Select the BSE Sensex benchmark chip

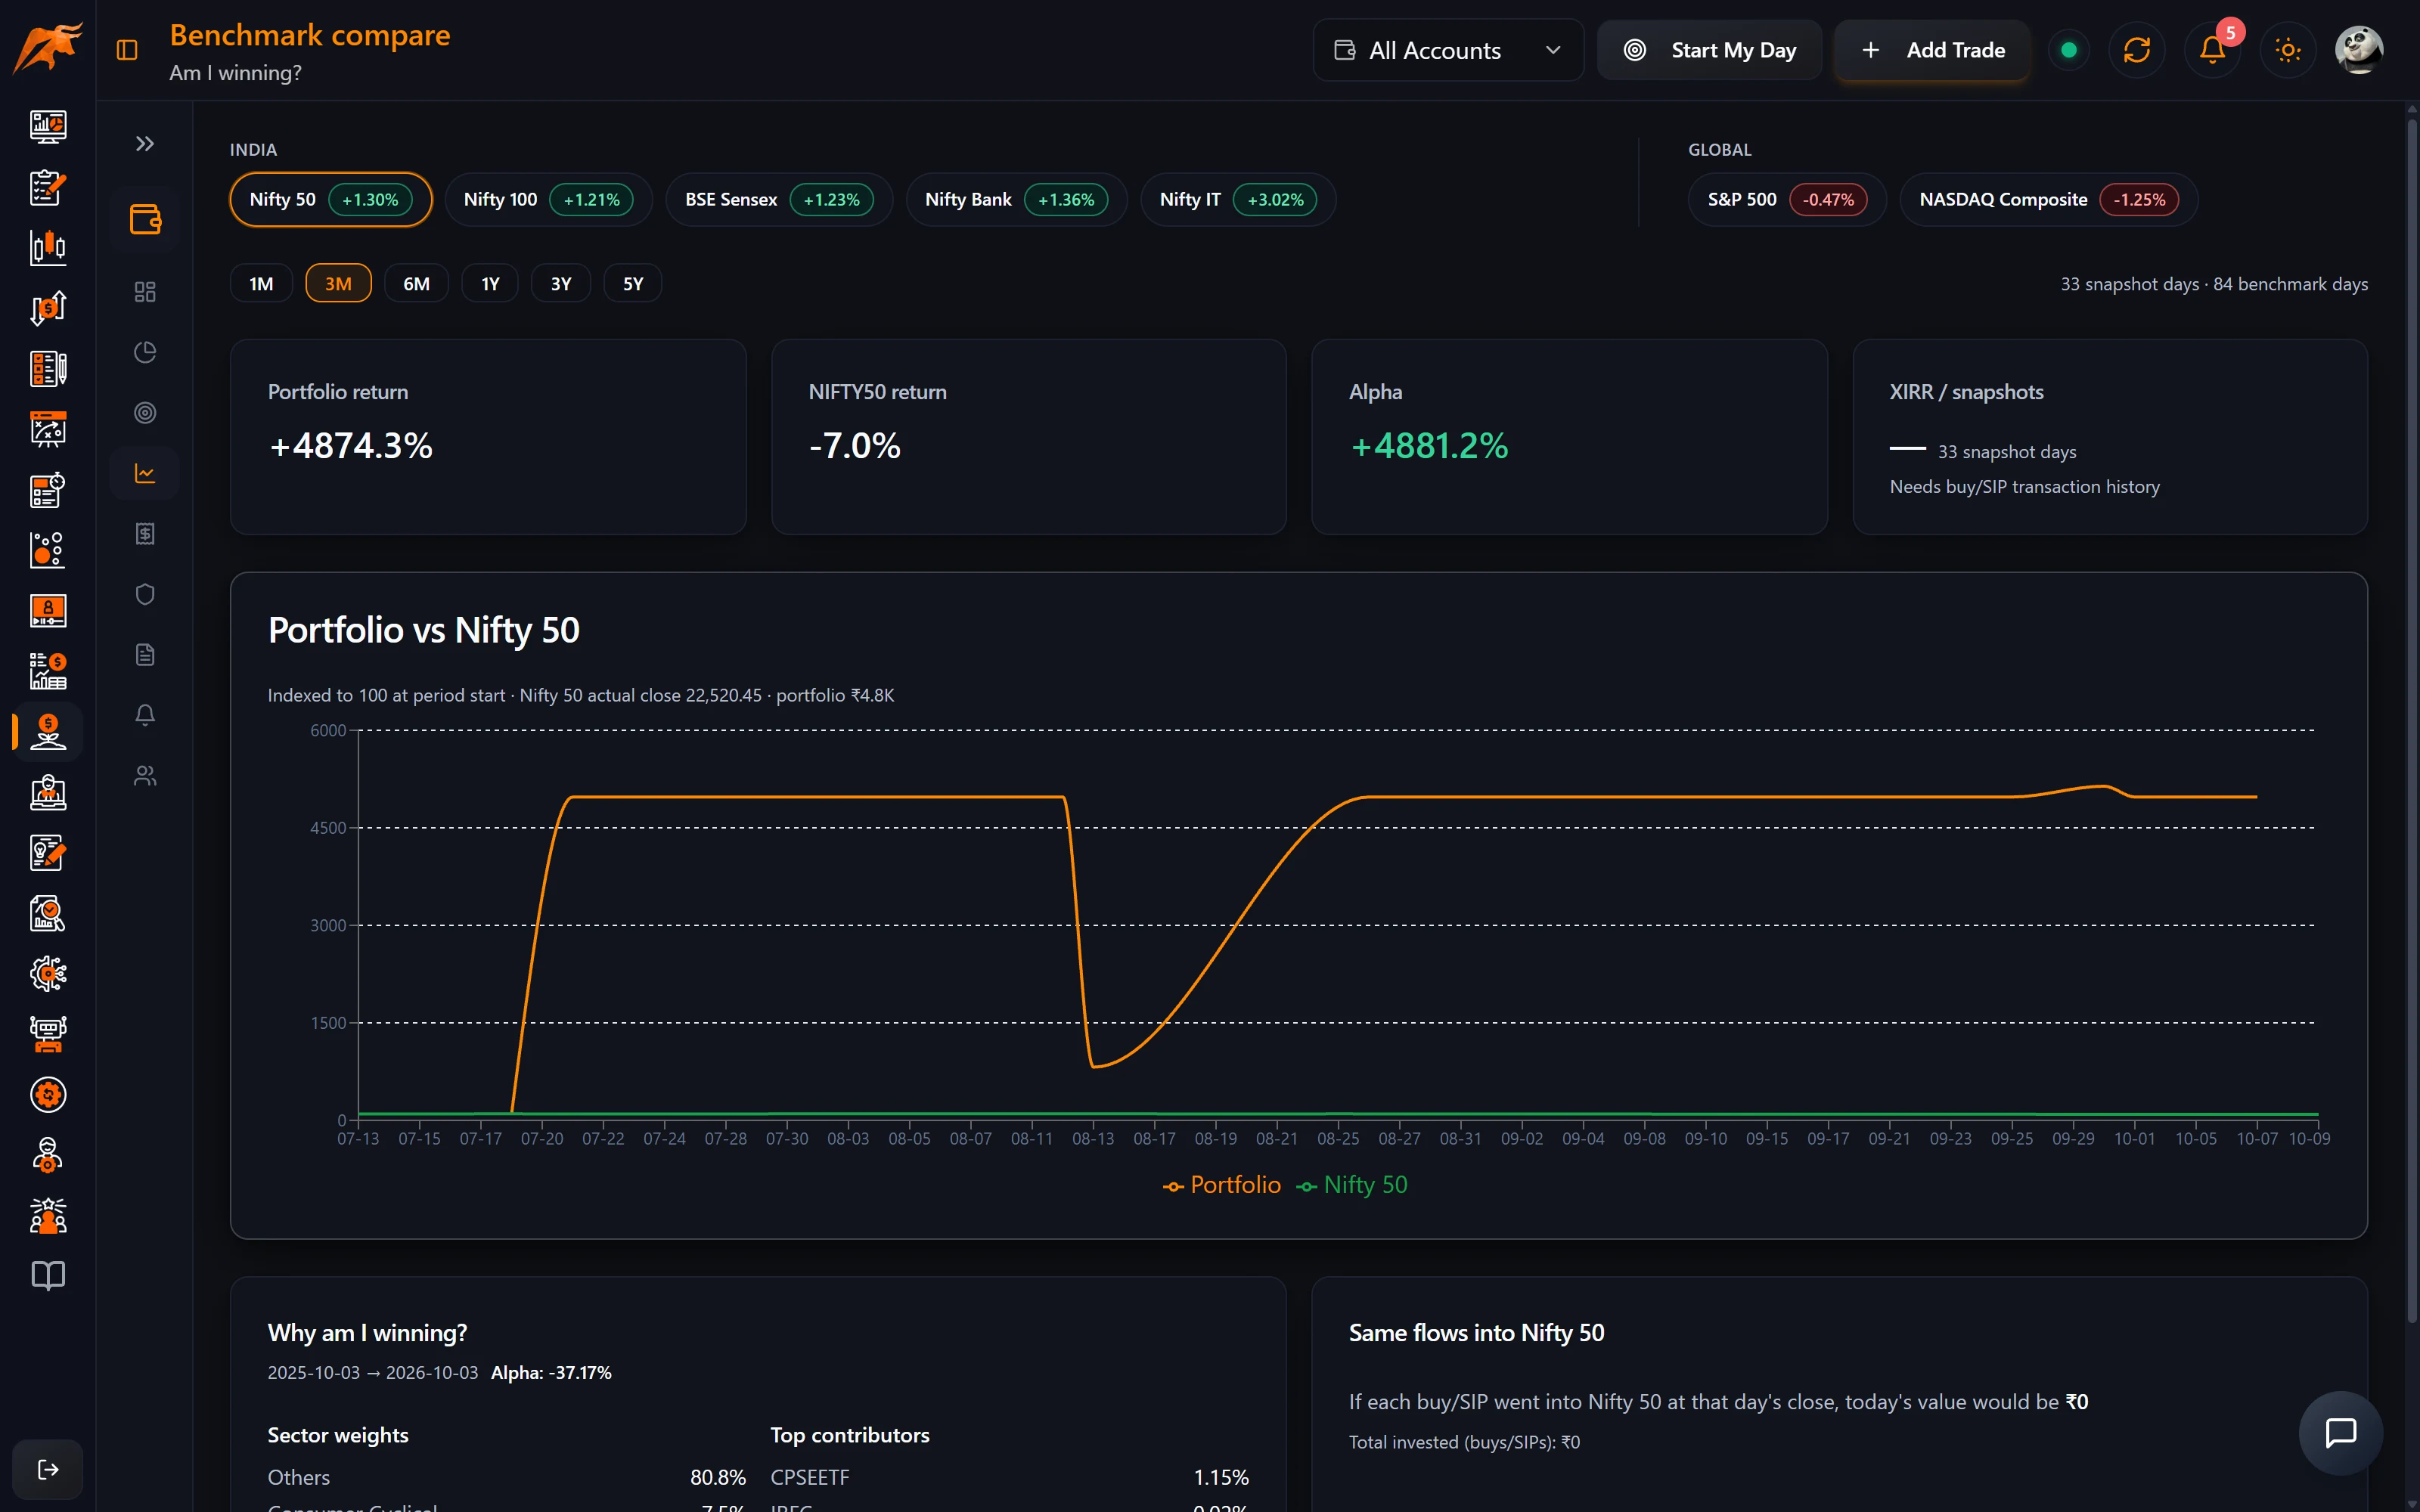pos(779,200)
